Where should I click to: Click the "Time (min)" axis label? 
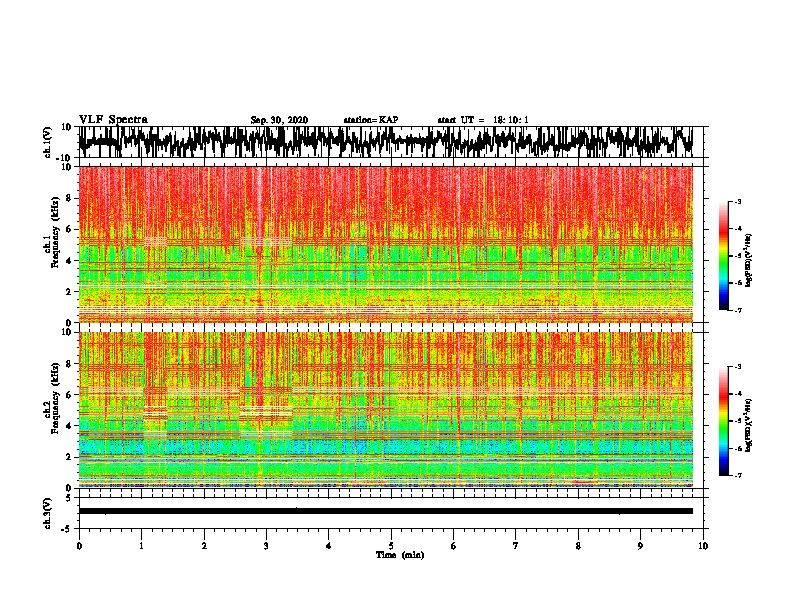tap(400, 555)
